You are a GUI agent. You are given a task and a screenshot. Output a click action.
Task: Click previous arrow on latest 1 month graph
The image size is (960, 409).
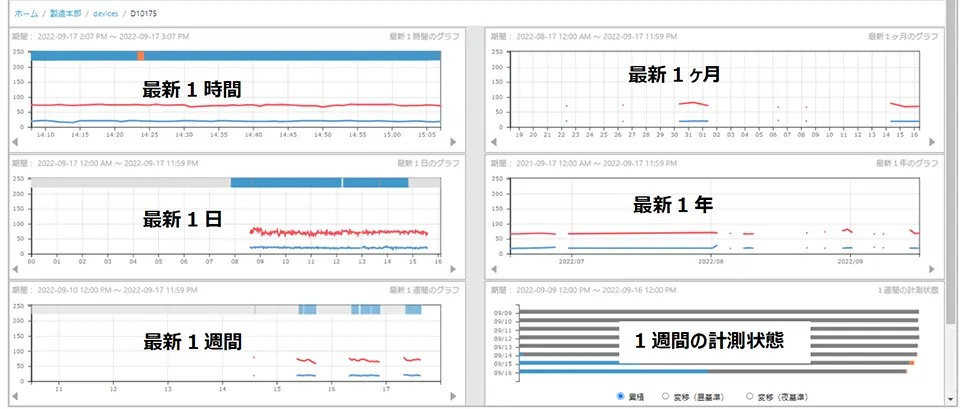pos(493,143)
